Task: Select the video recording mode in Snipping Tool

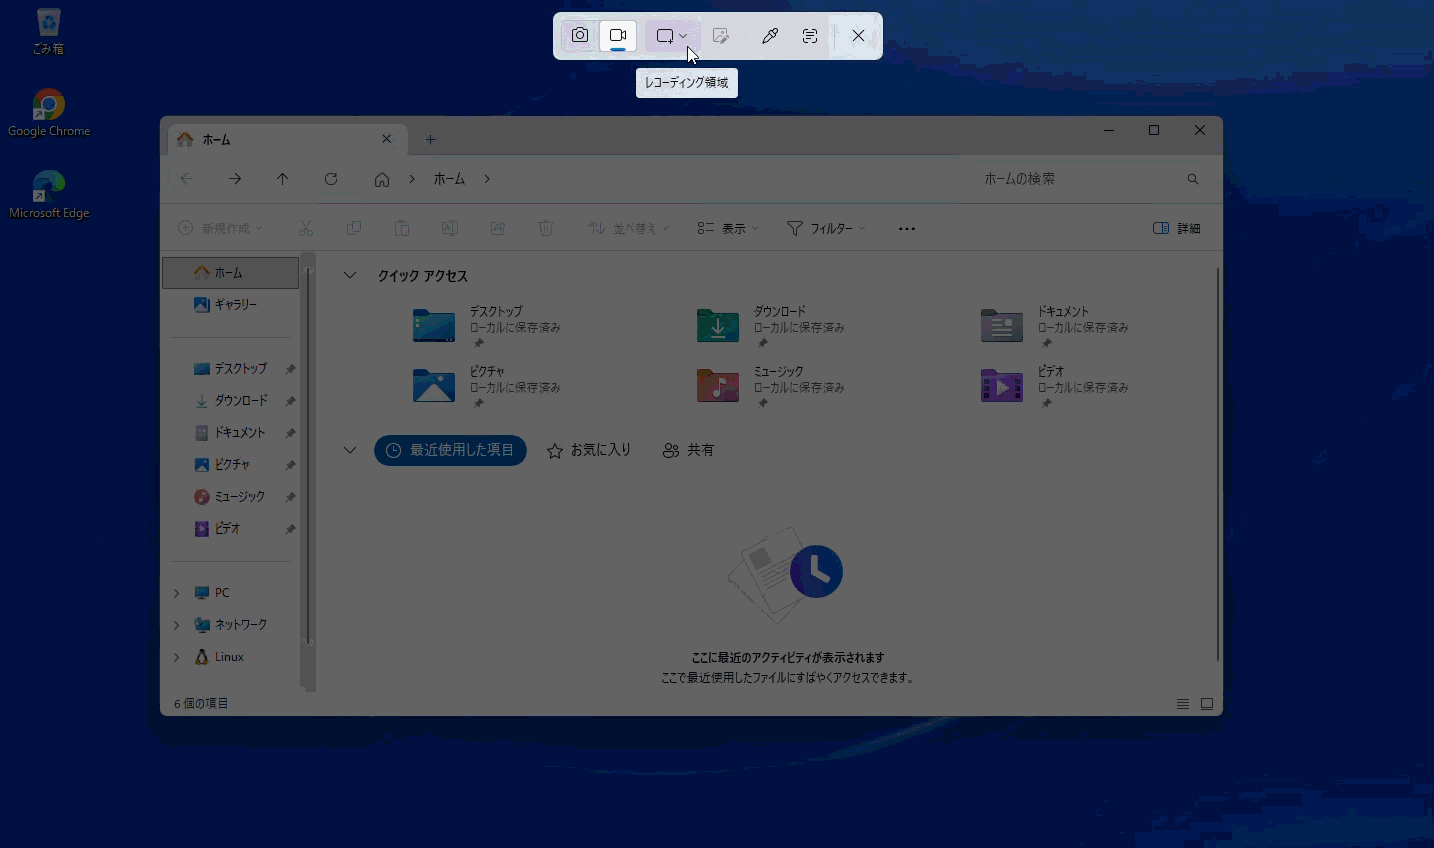Action: pos(618,36)
